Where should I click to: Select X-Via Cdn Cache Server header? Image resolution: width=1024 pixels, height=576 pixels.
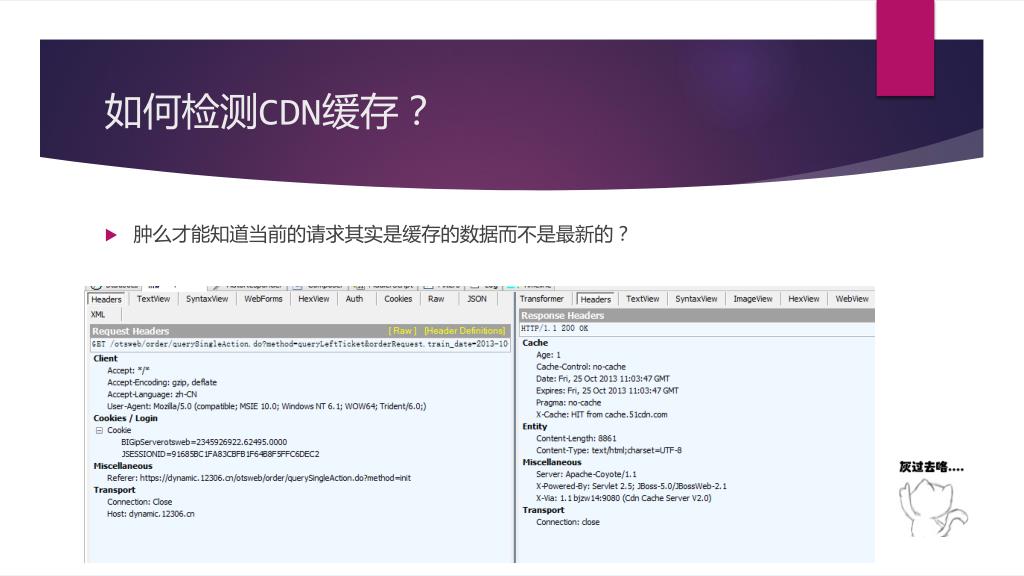(624, 498)
